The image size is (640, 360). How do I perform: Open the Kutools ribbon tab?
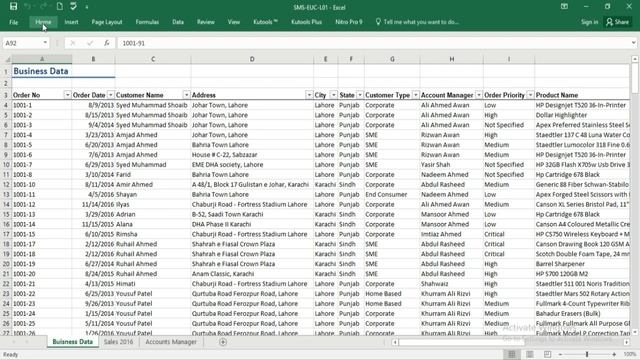click(x=265, y=22)
